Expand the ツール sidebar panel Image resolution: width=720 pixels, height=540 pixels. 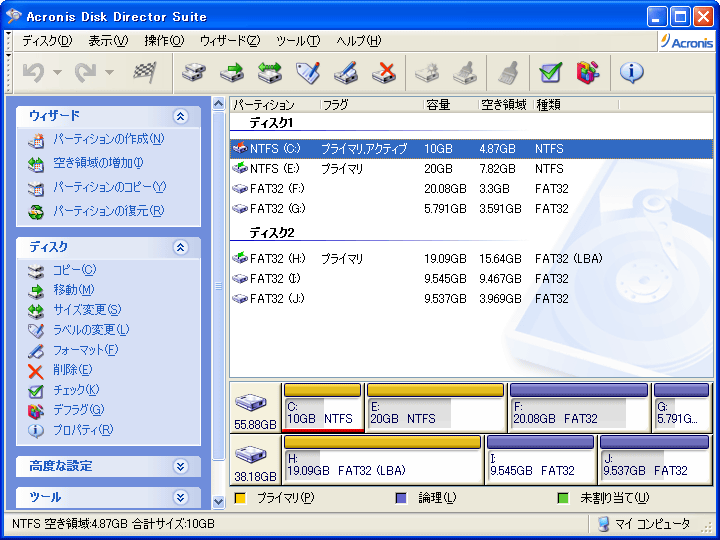click(x=180, y=497)
